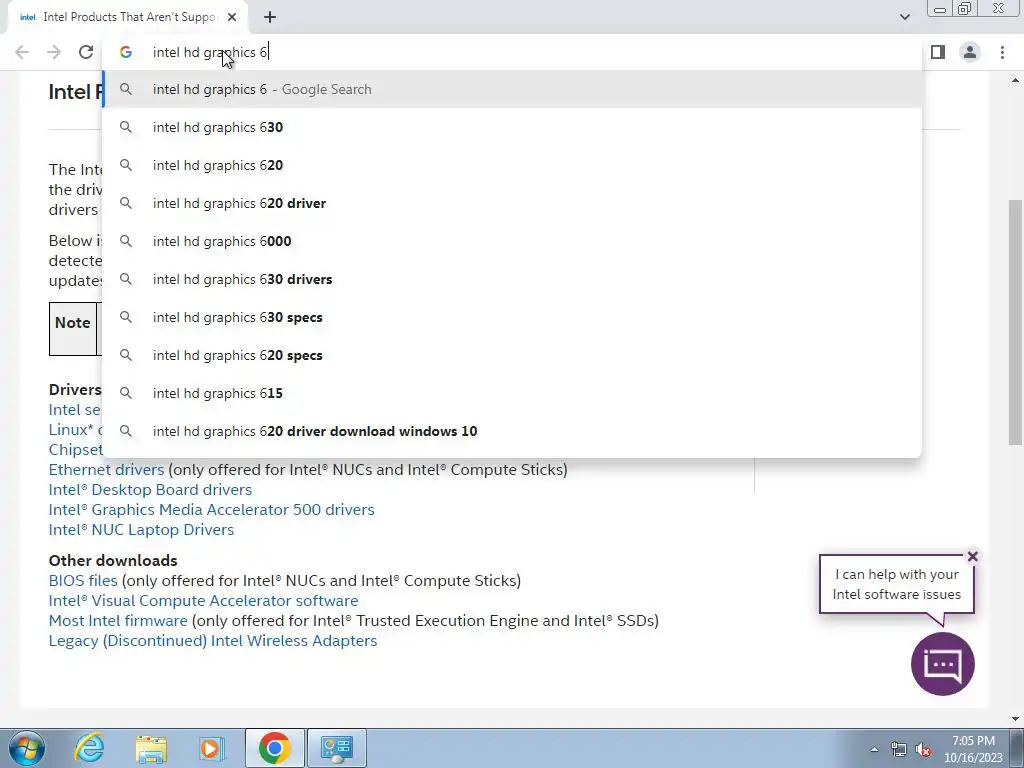This screenshot has width=1024, height=768.
Task: Click search icon beside 'intel hd graphics 630'
Action: 125,127
